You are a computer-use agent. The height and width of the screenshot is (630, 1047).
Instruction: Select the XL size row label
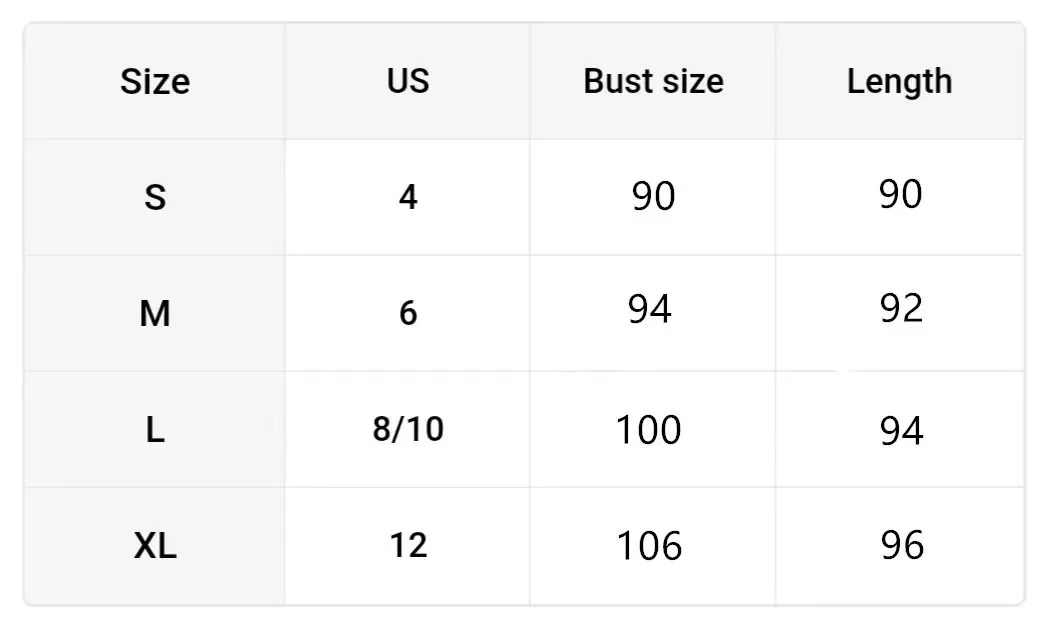[155, 546]
